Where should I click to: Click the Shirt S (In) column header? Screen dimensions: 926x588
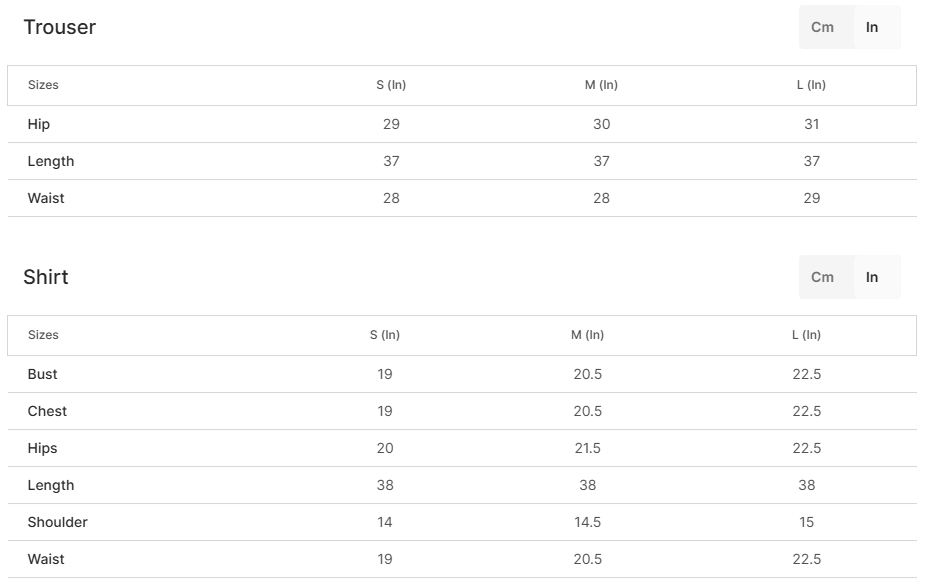tap(385, 335)
